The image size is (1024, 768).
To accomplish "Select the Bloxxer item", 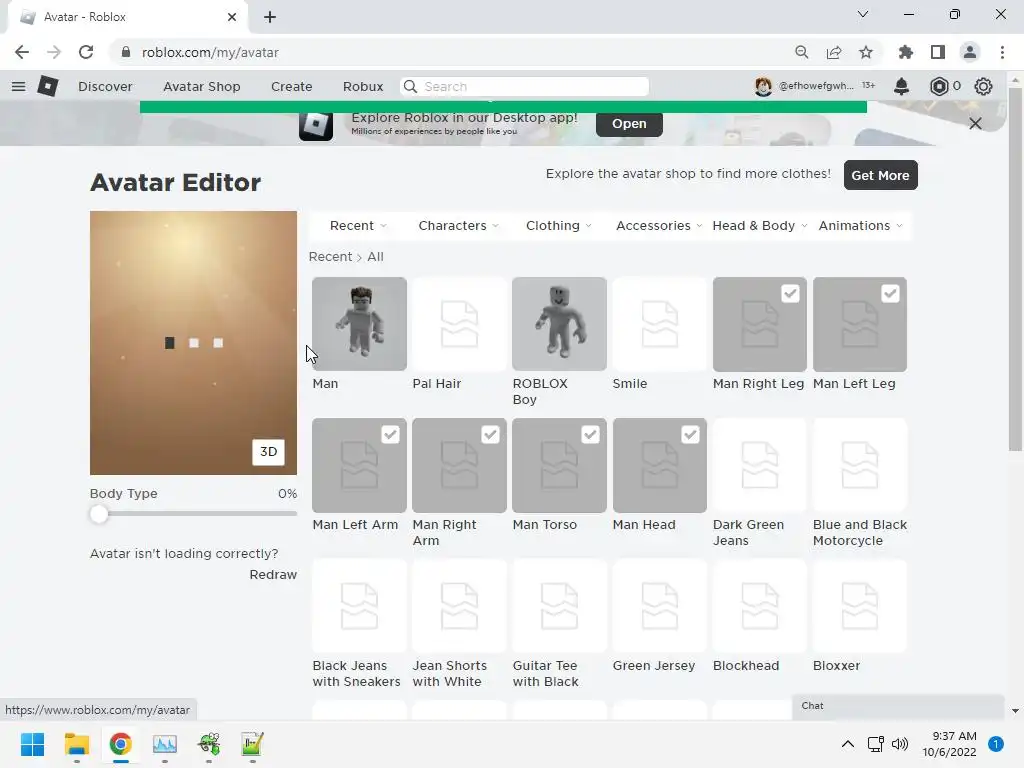I will (x=859, y=606).
